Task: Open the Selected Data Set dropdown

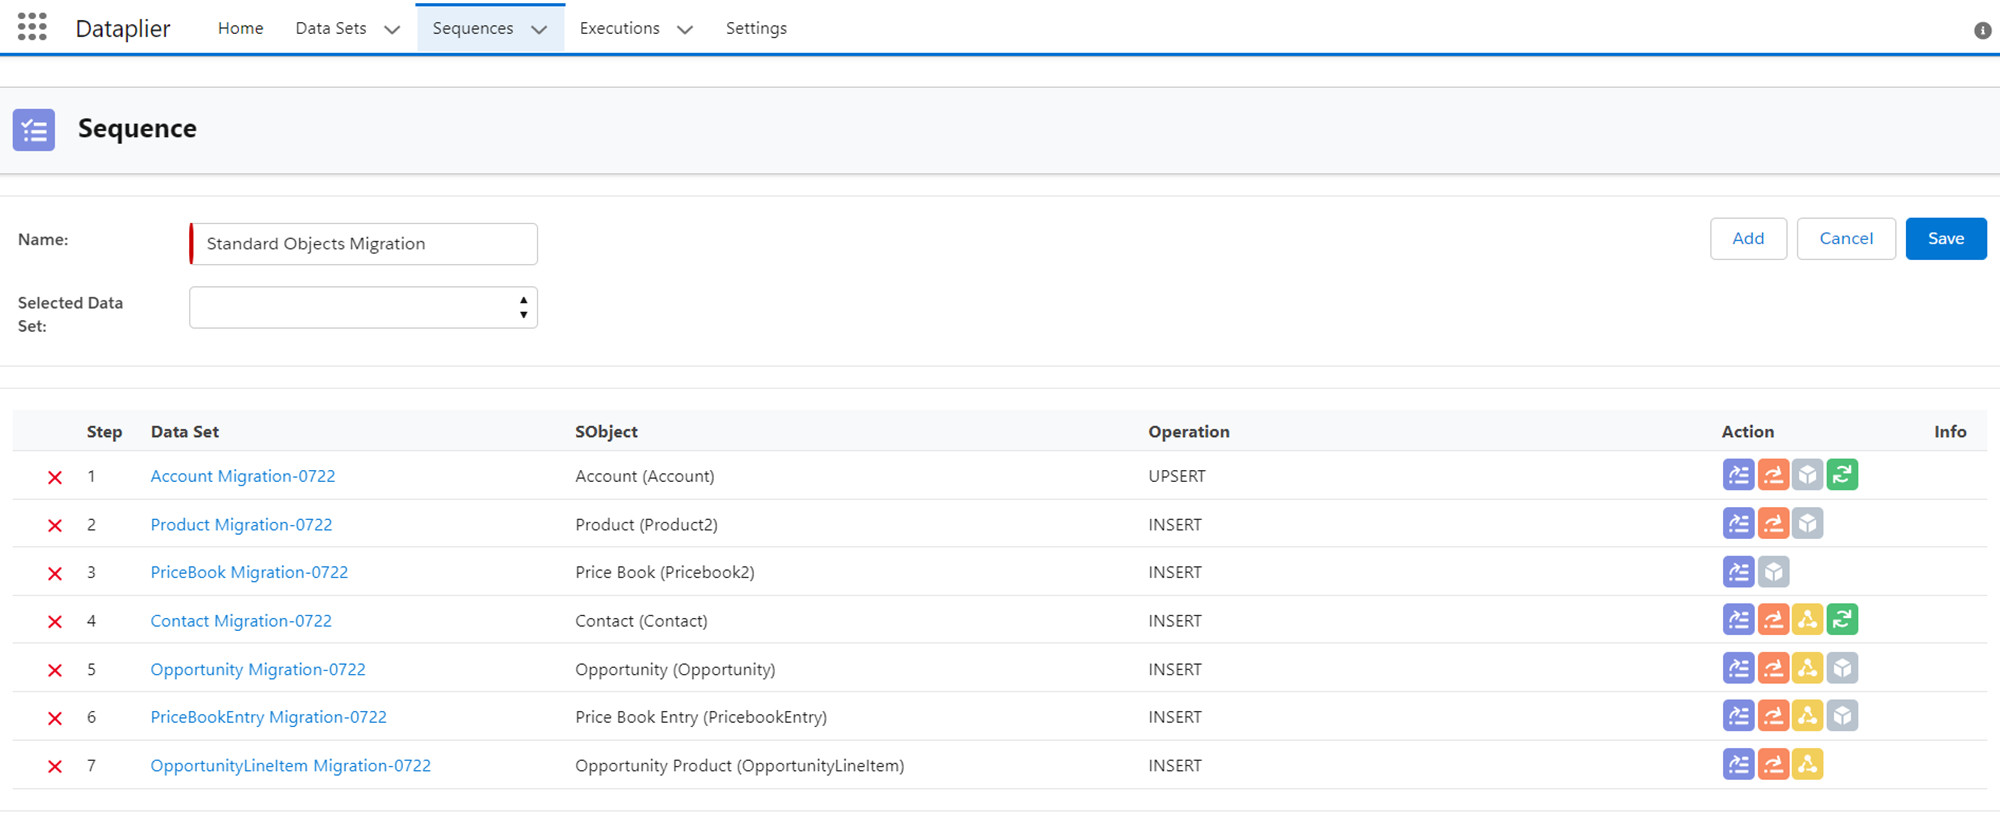Action: [x=363, y=308]
